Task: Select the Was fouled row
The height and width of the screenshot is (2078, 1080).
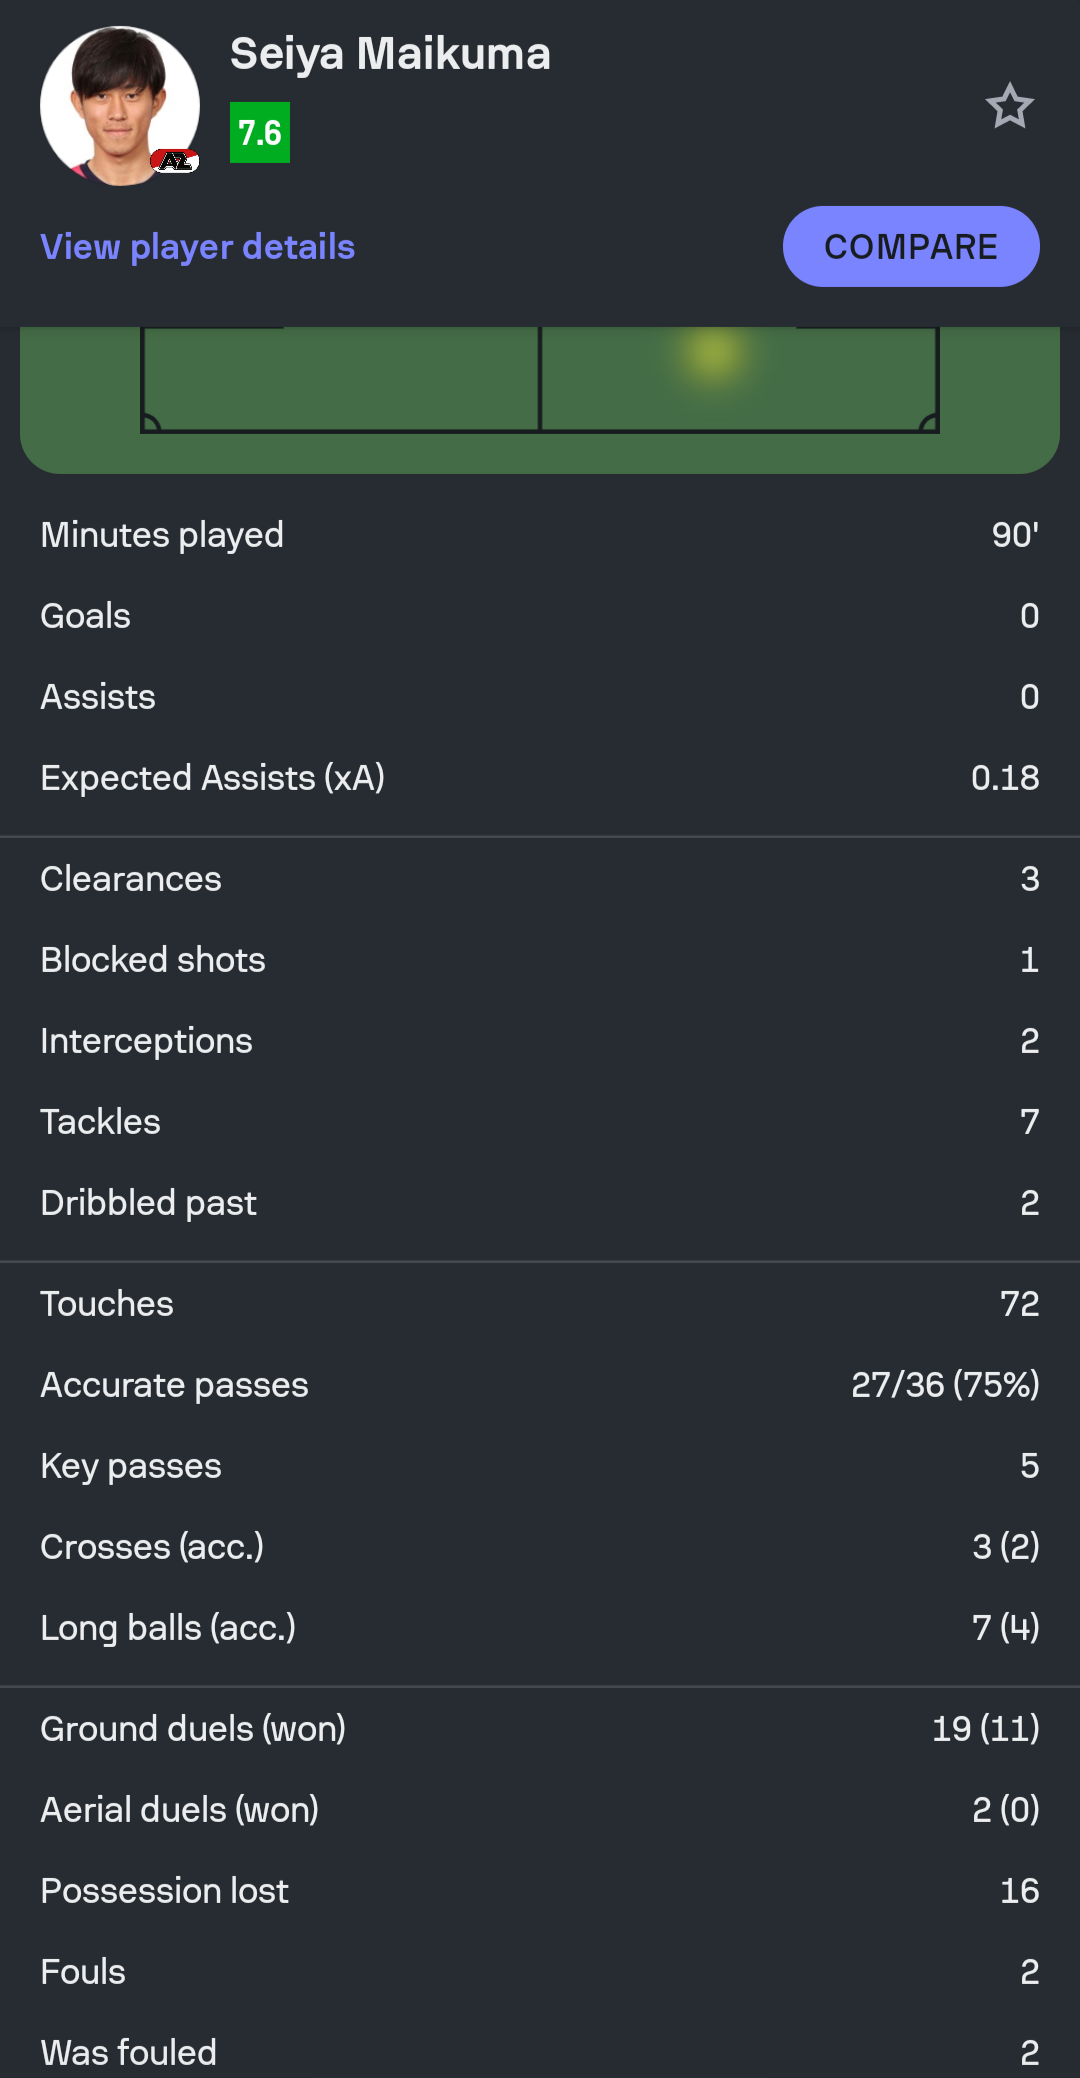Action: click(540, 2052)
